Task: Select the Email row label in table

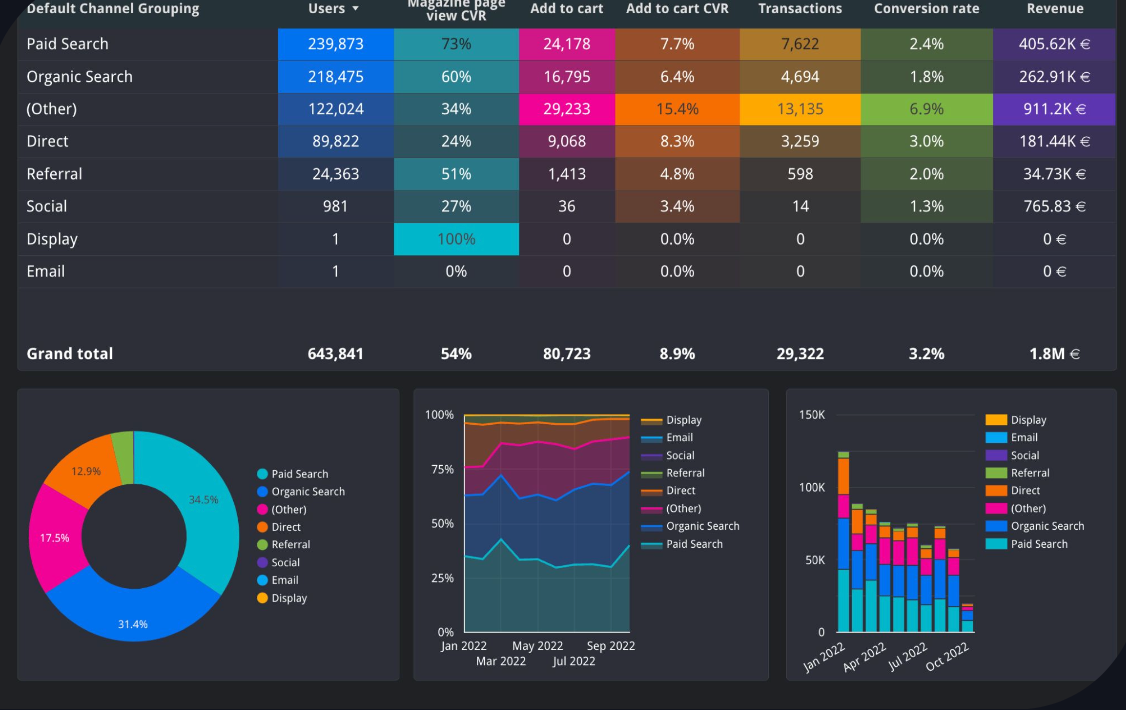Action: [x=46, y=271]
